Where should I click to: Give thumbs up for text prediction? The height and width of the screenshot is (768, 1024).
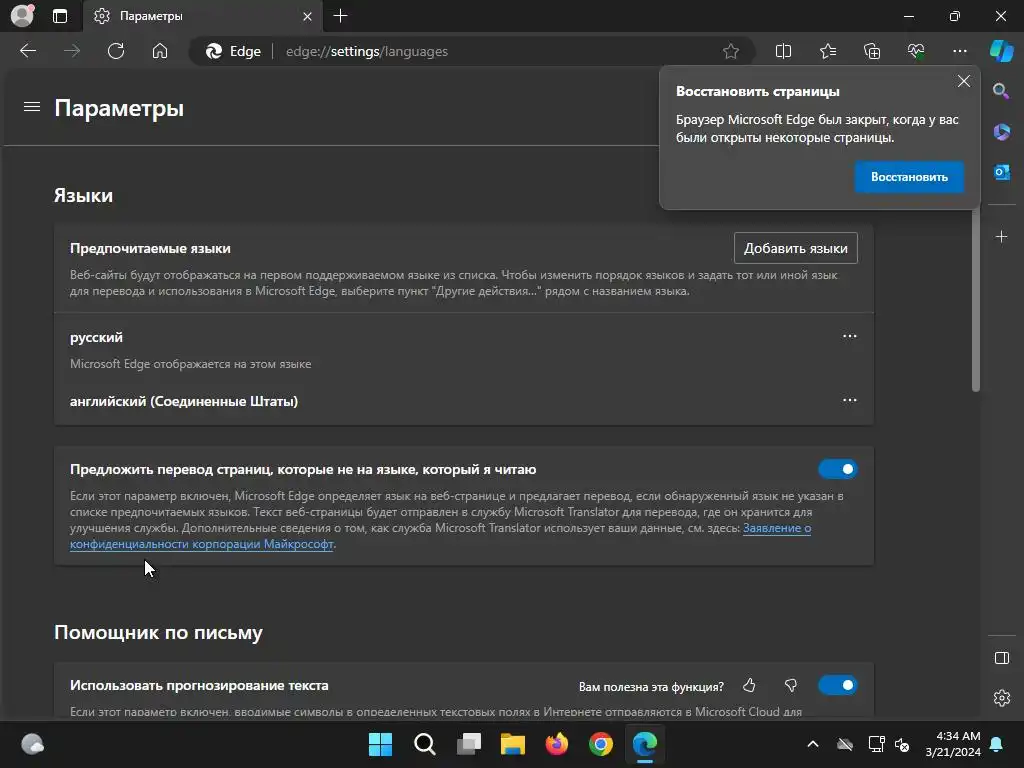coord(749,685)
